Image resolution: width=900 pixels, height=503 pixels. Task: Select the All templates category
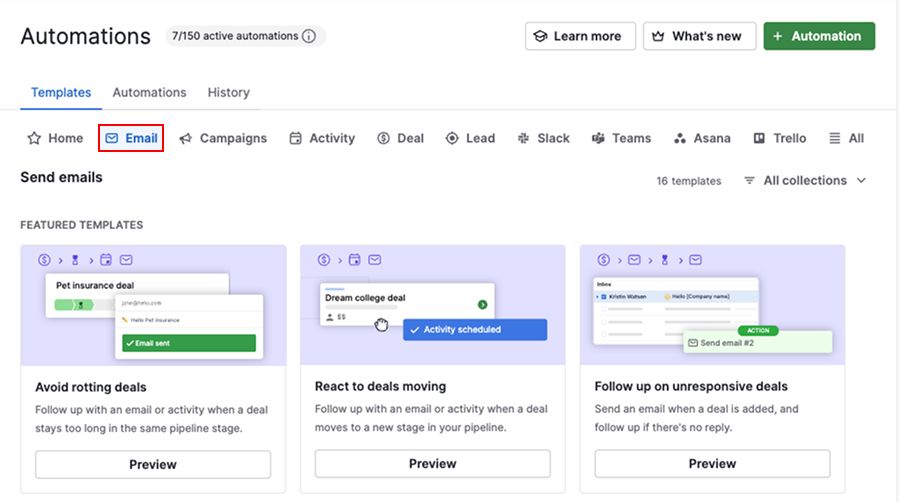846,138
